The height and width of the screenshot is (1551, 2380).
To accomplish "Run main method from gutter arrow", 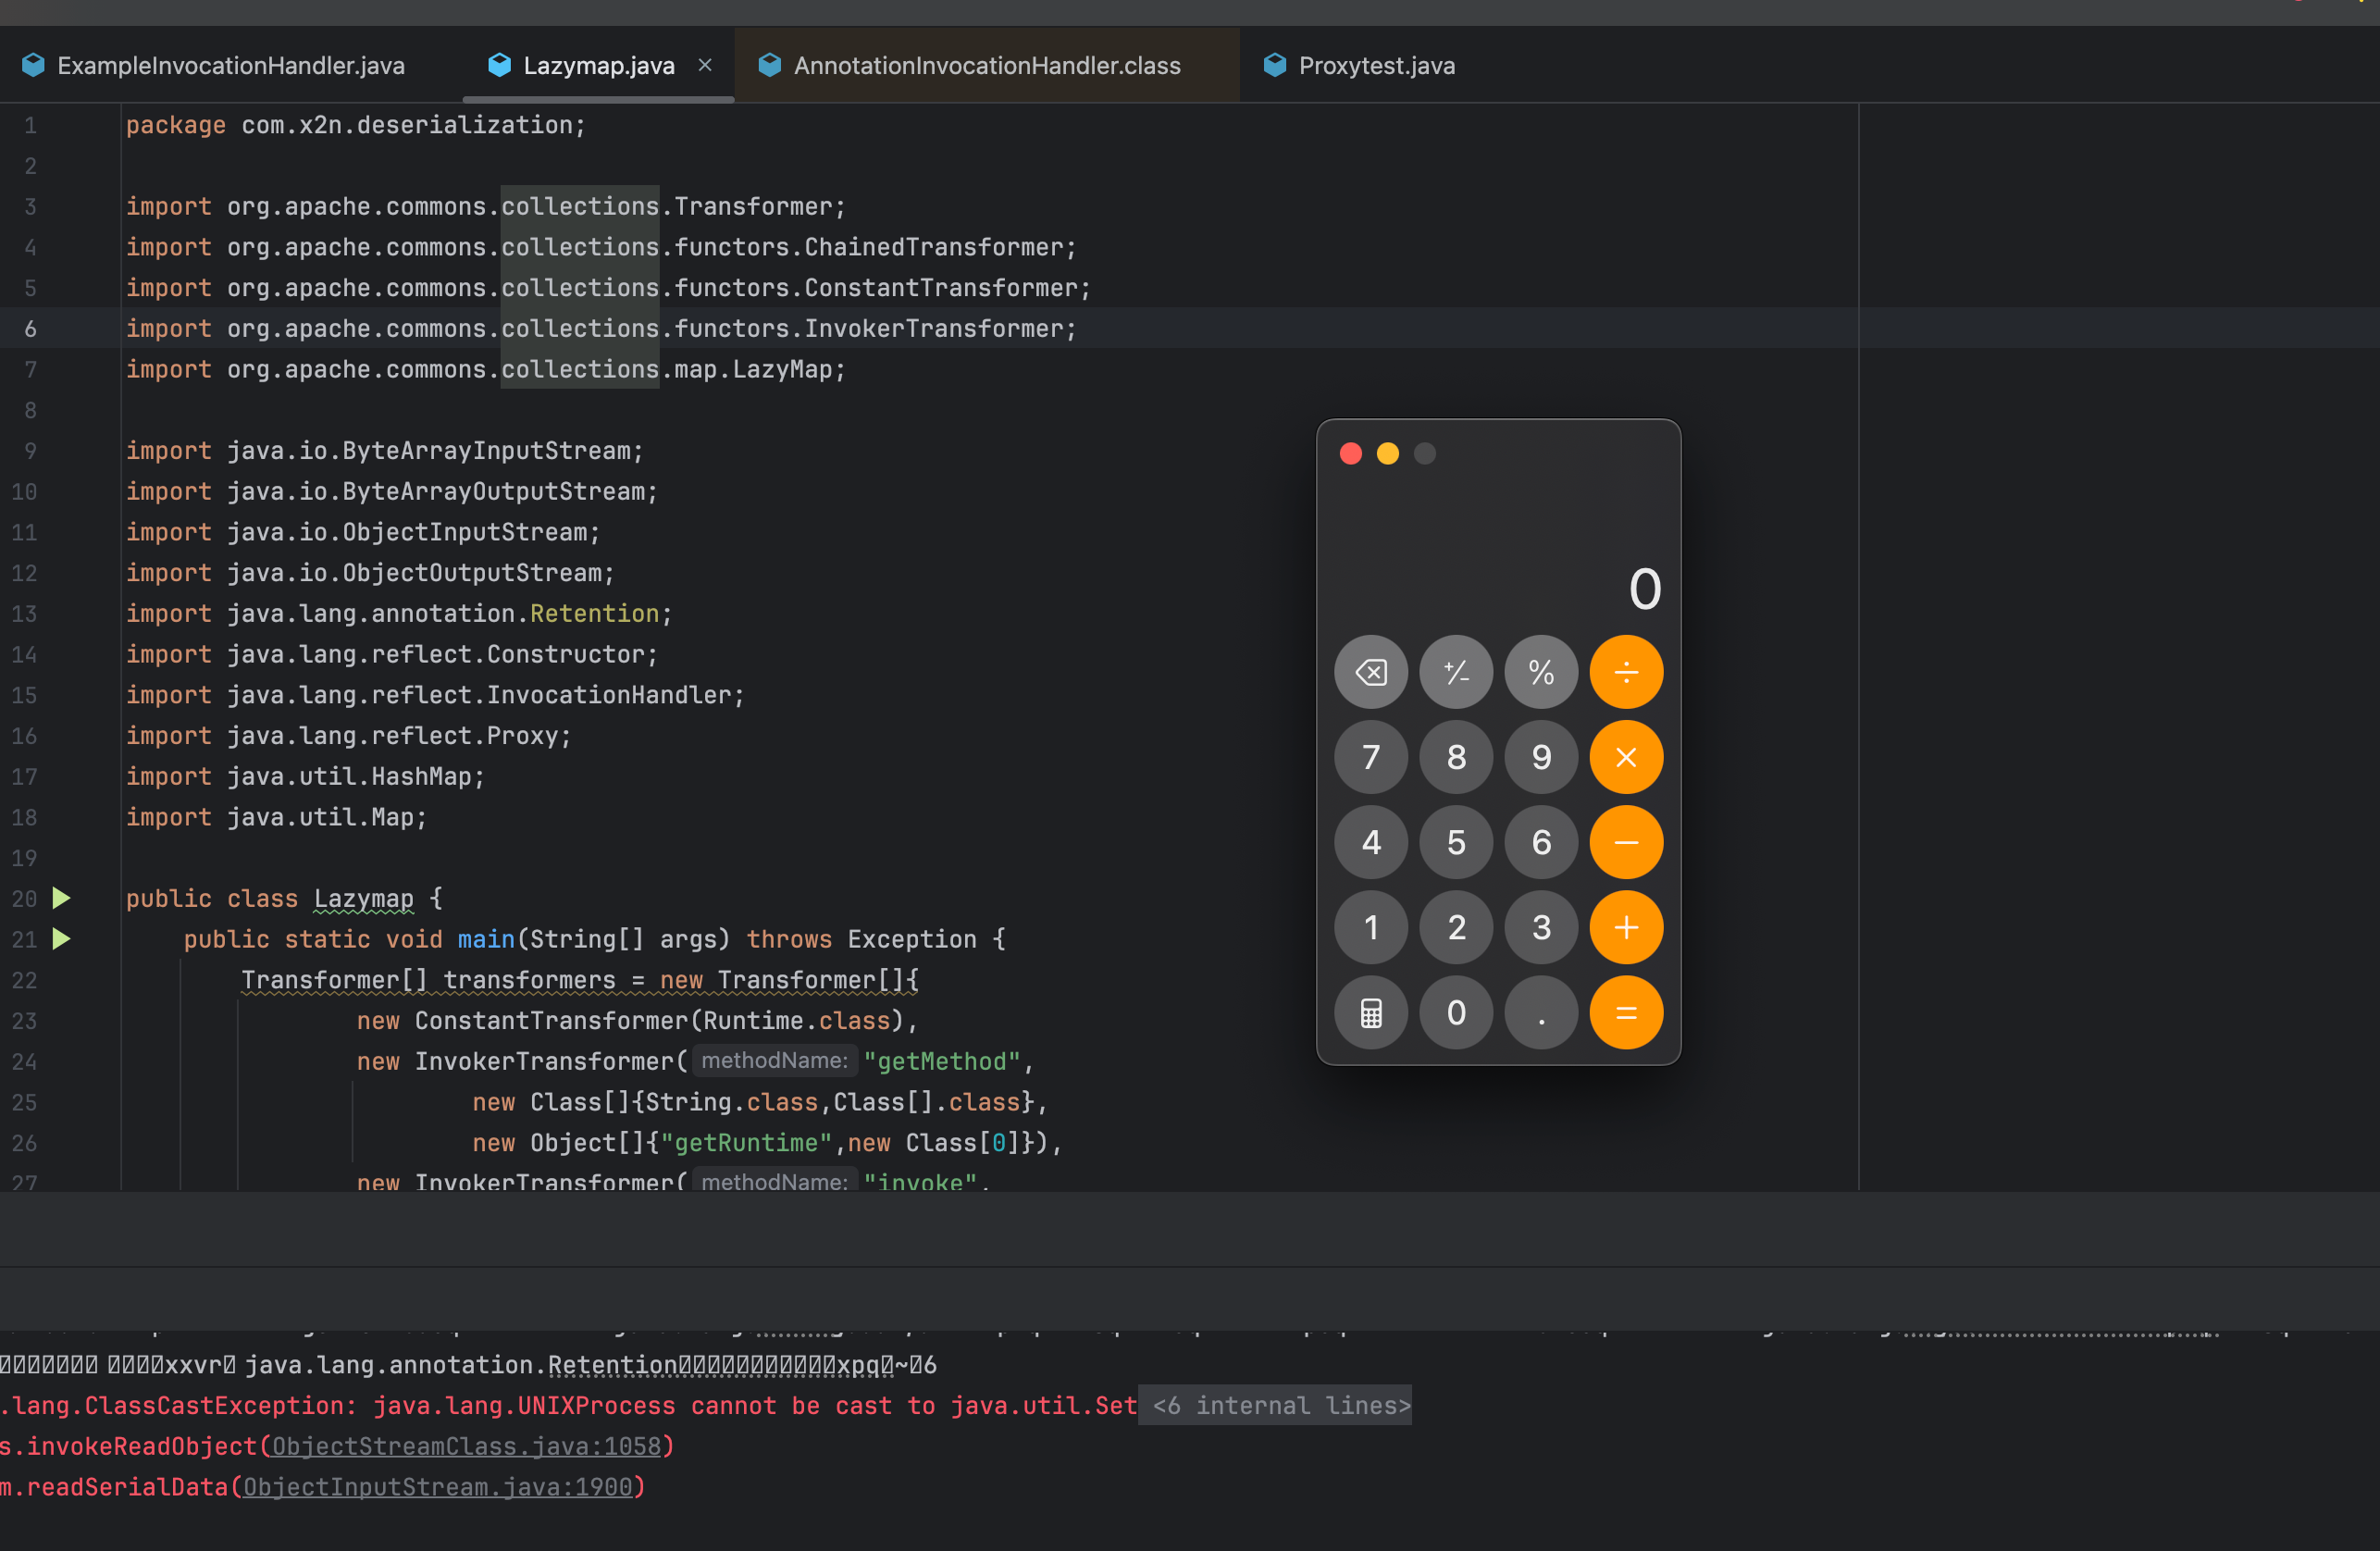I will tap(62, 939).
